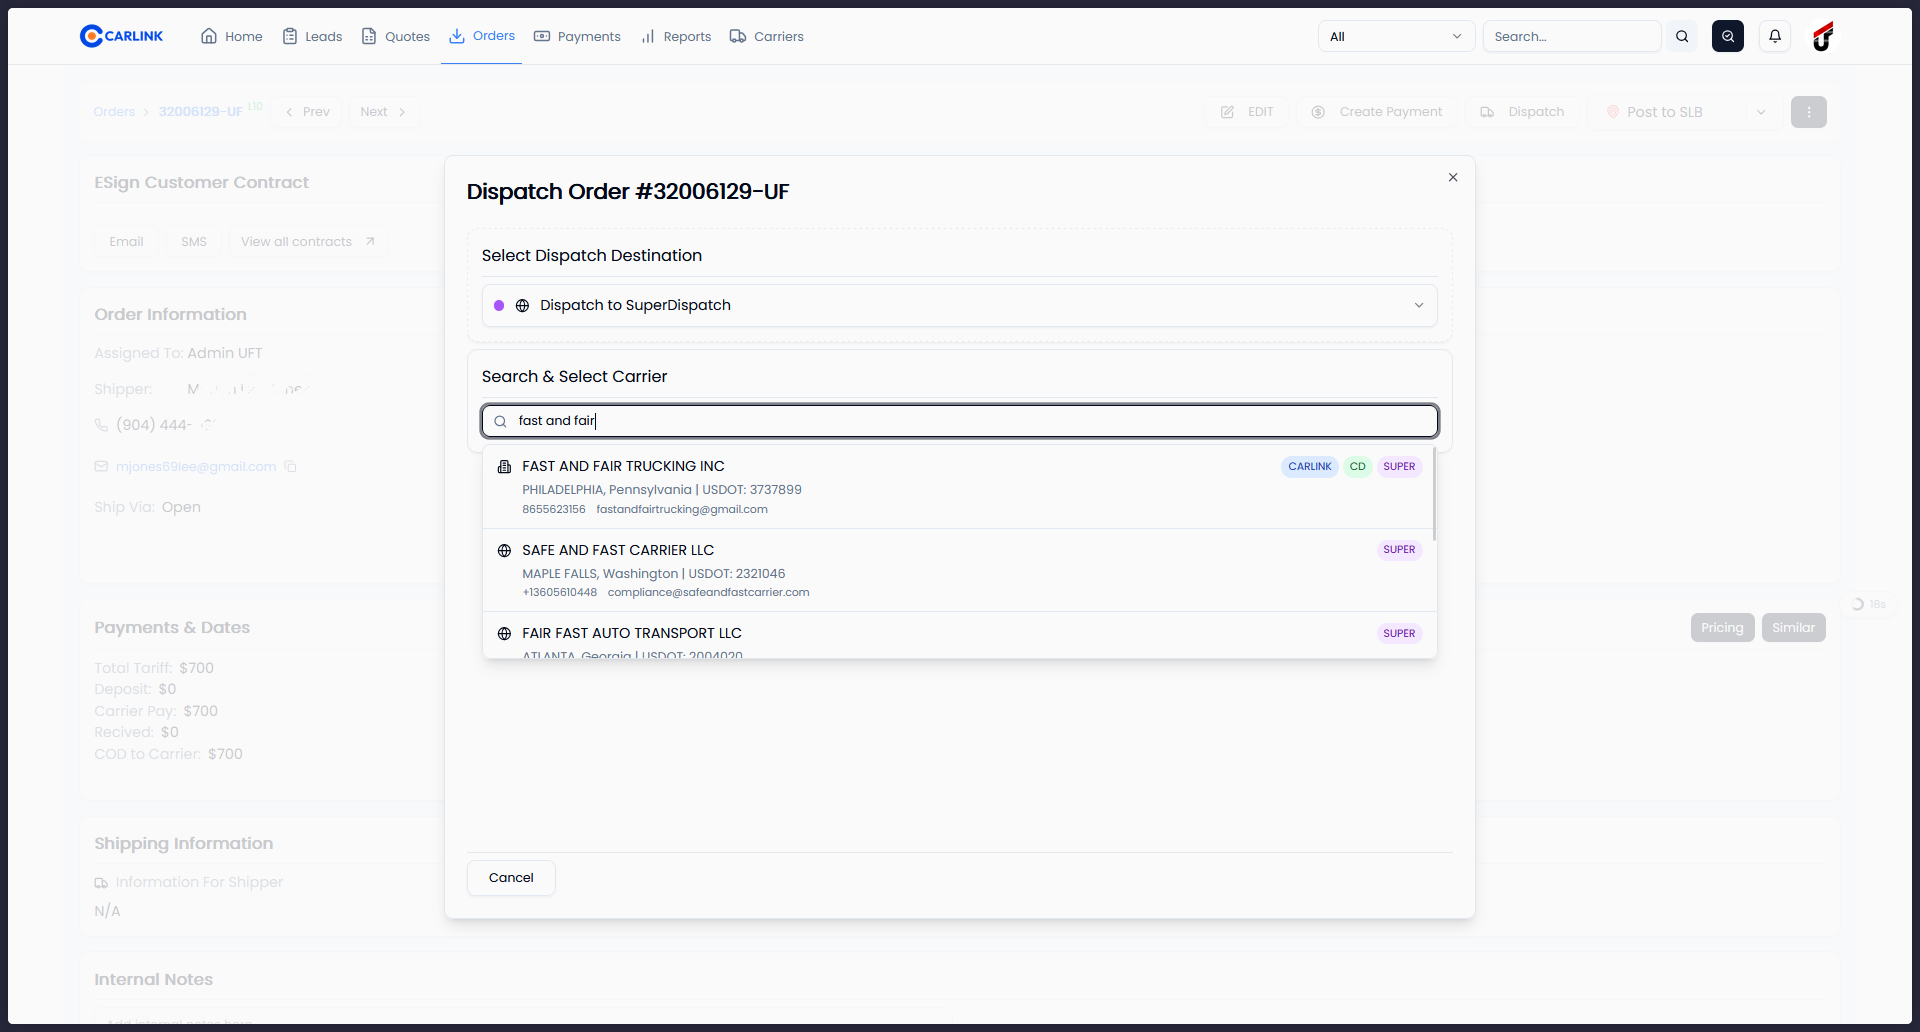Open the kebab menu beside Post to SLB
This screenshot has width=1920, height=1032.
pyautogui.click(x=1809, y=112)
